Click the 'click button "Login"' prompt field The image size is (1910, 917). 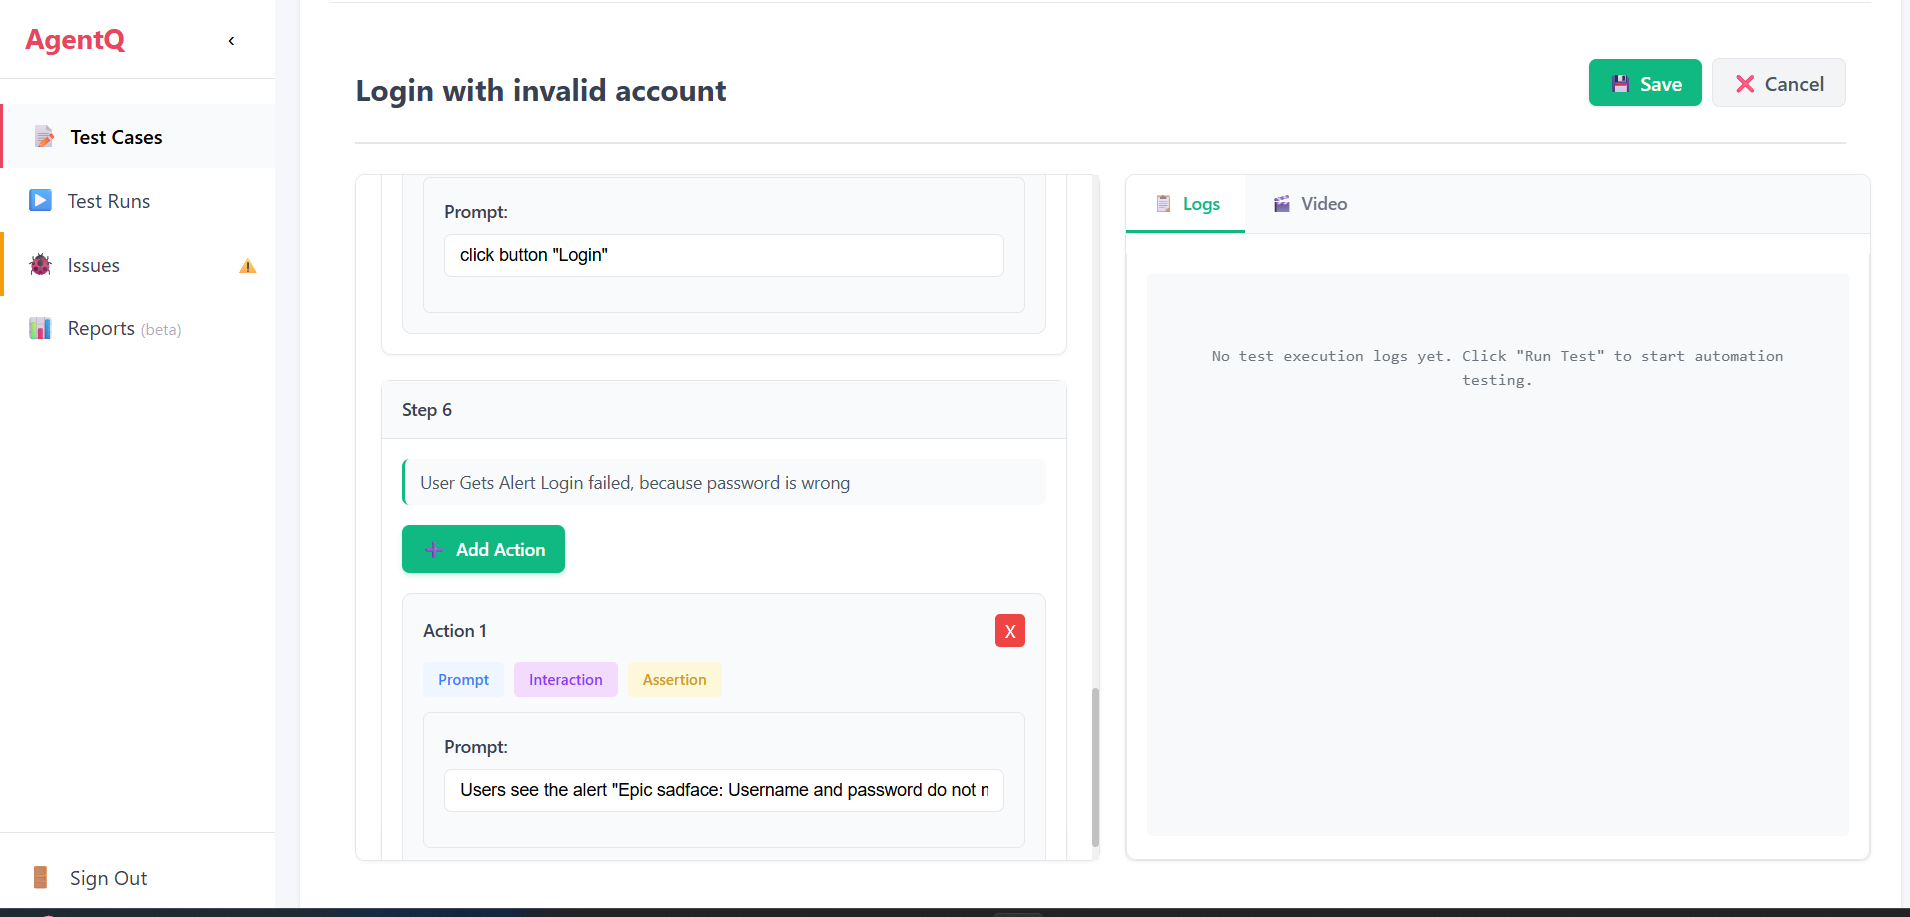(x=723, y=256)
